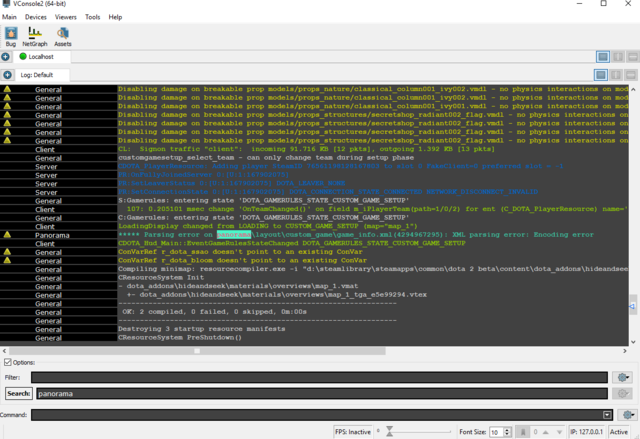Open the Tools menu

pyautogui.click(x=93, y=17)
